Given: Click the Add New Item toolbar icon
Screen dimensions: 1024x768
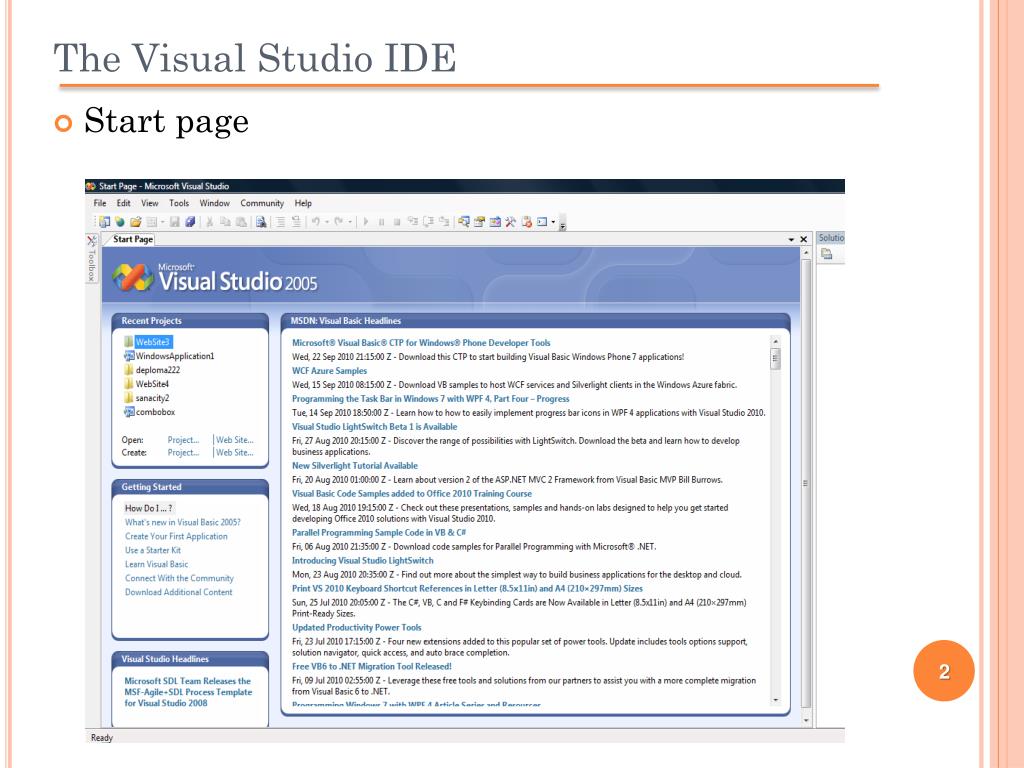Looking at the screenshot, I should 151,222.
